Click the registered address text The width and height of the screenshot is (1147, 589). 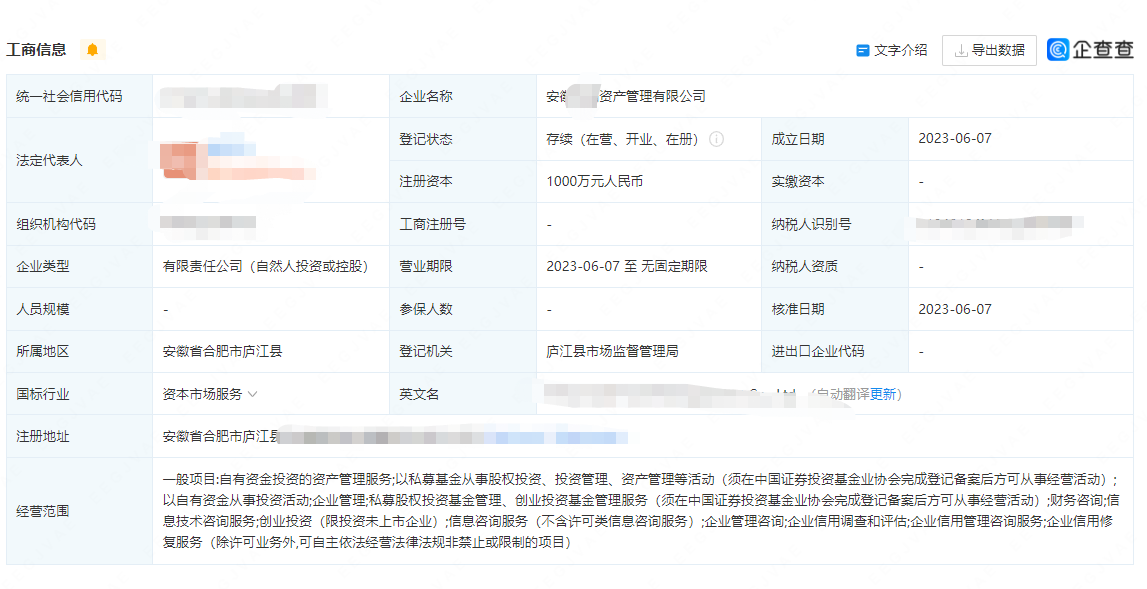pyautogui.click(x=395, y=437)
